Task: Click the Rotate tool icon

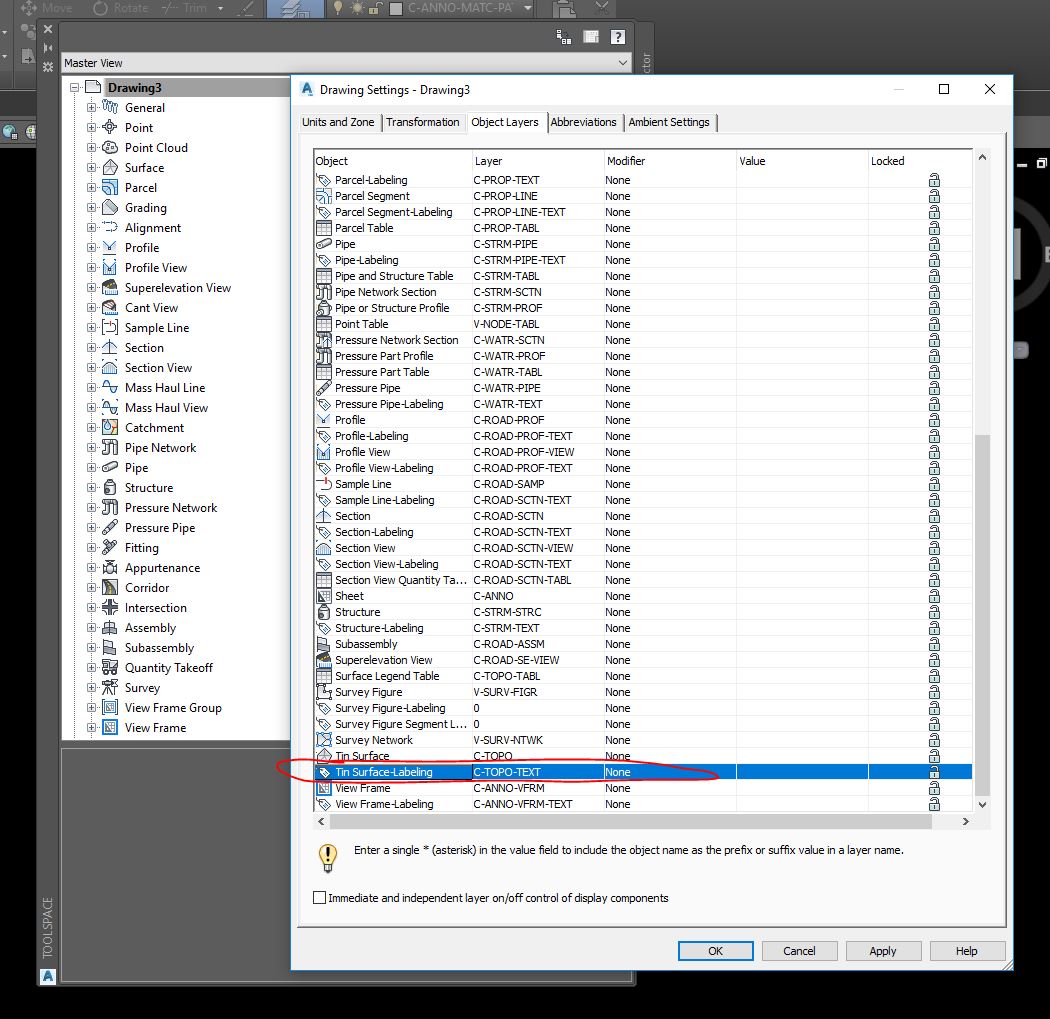Action: [100, 8]
